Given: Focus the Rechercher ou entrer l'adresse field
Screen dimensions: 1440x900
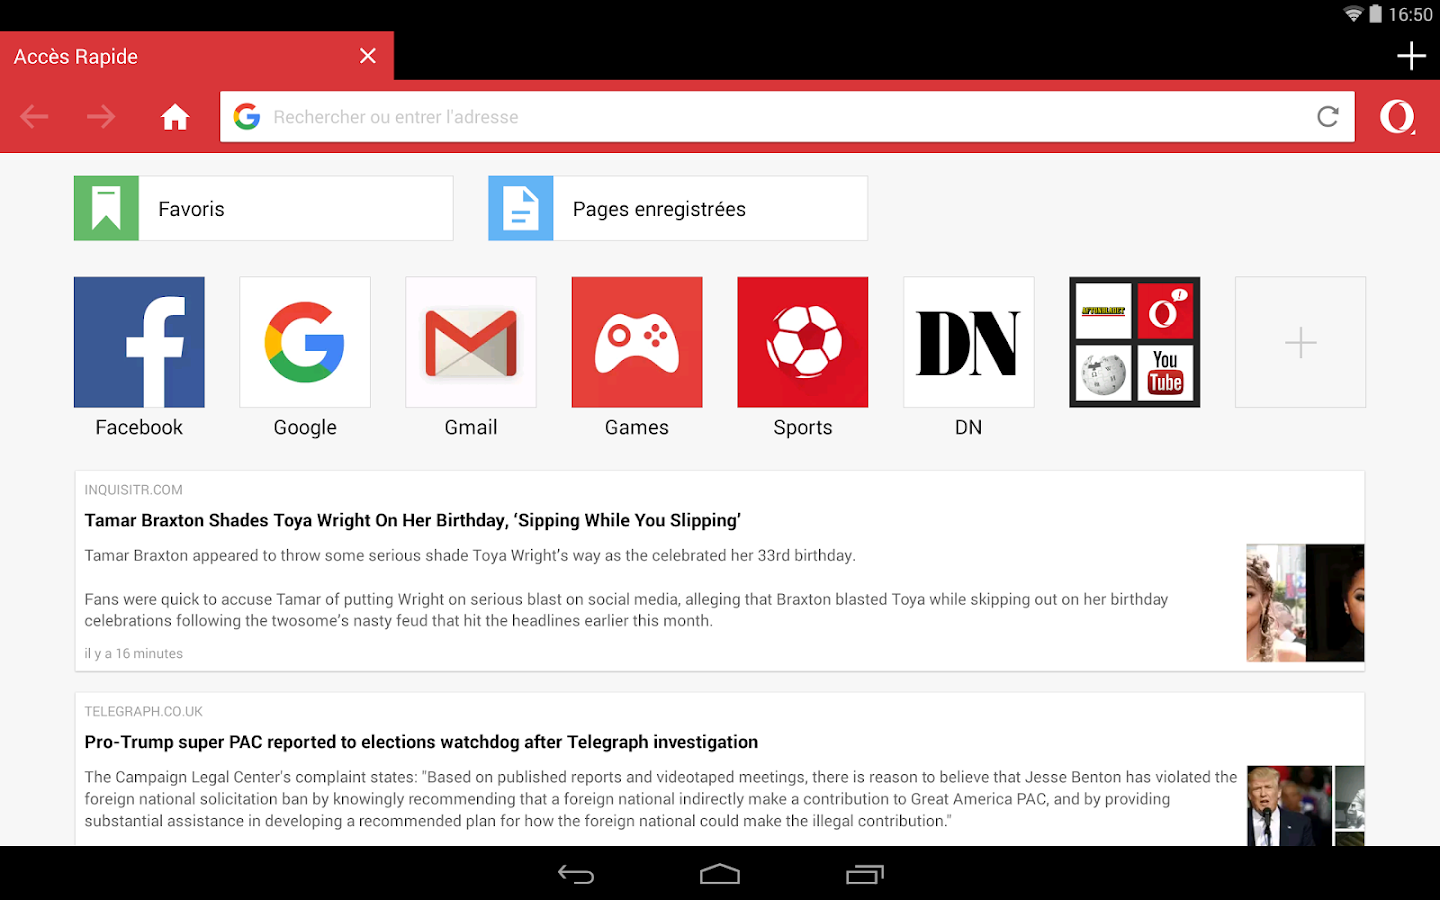Looking at the screenshot, I should [x=787, y=117].
